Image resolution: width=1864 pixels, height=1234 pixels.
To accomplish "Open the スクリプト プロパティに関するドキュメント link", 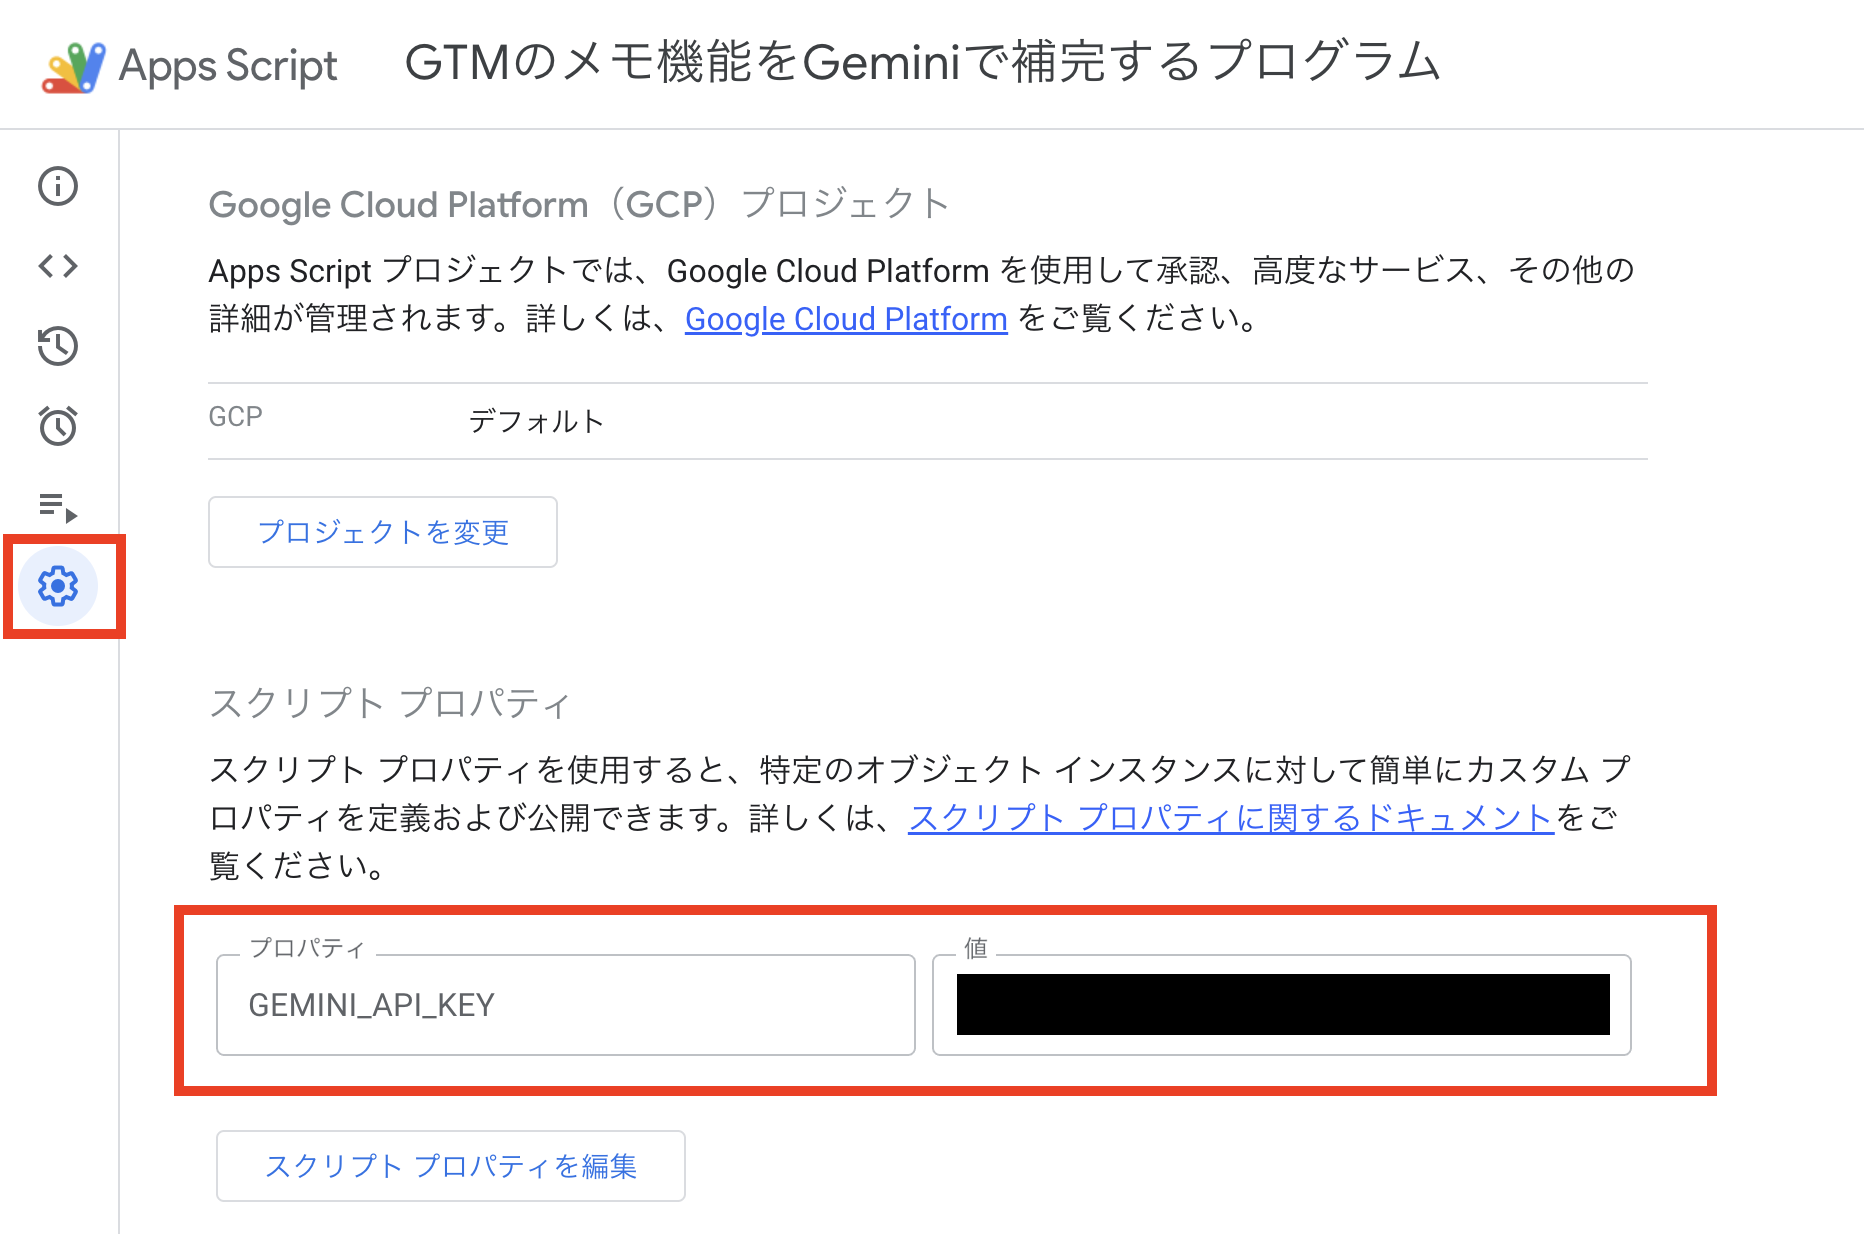I will [1230, 818].
